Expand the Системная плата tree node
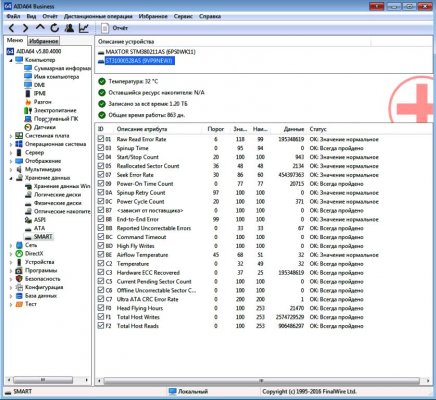The height and width of the screenshot is (400, 436). pos(11,136)
